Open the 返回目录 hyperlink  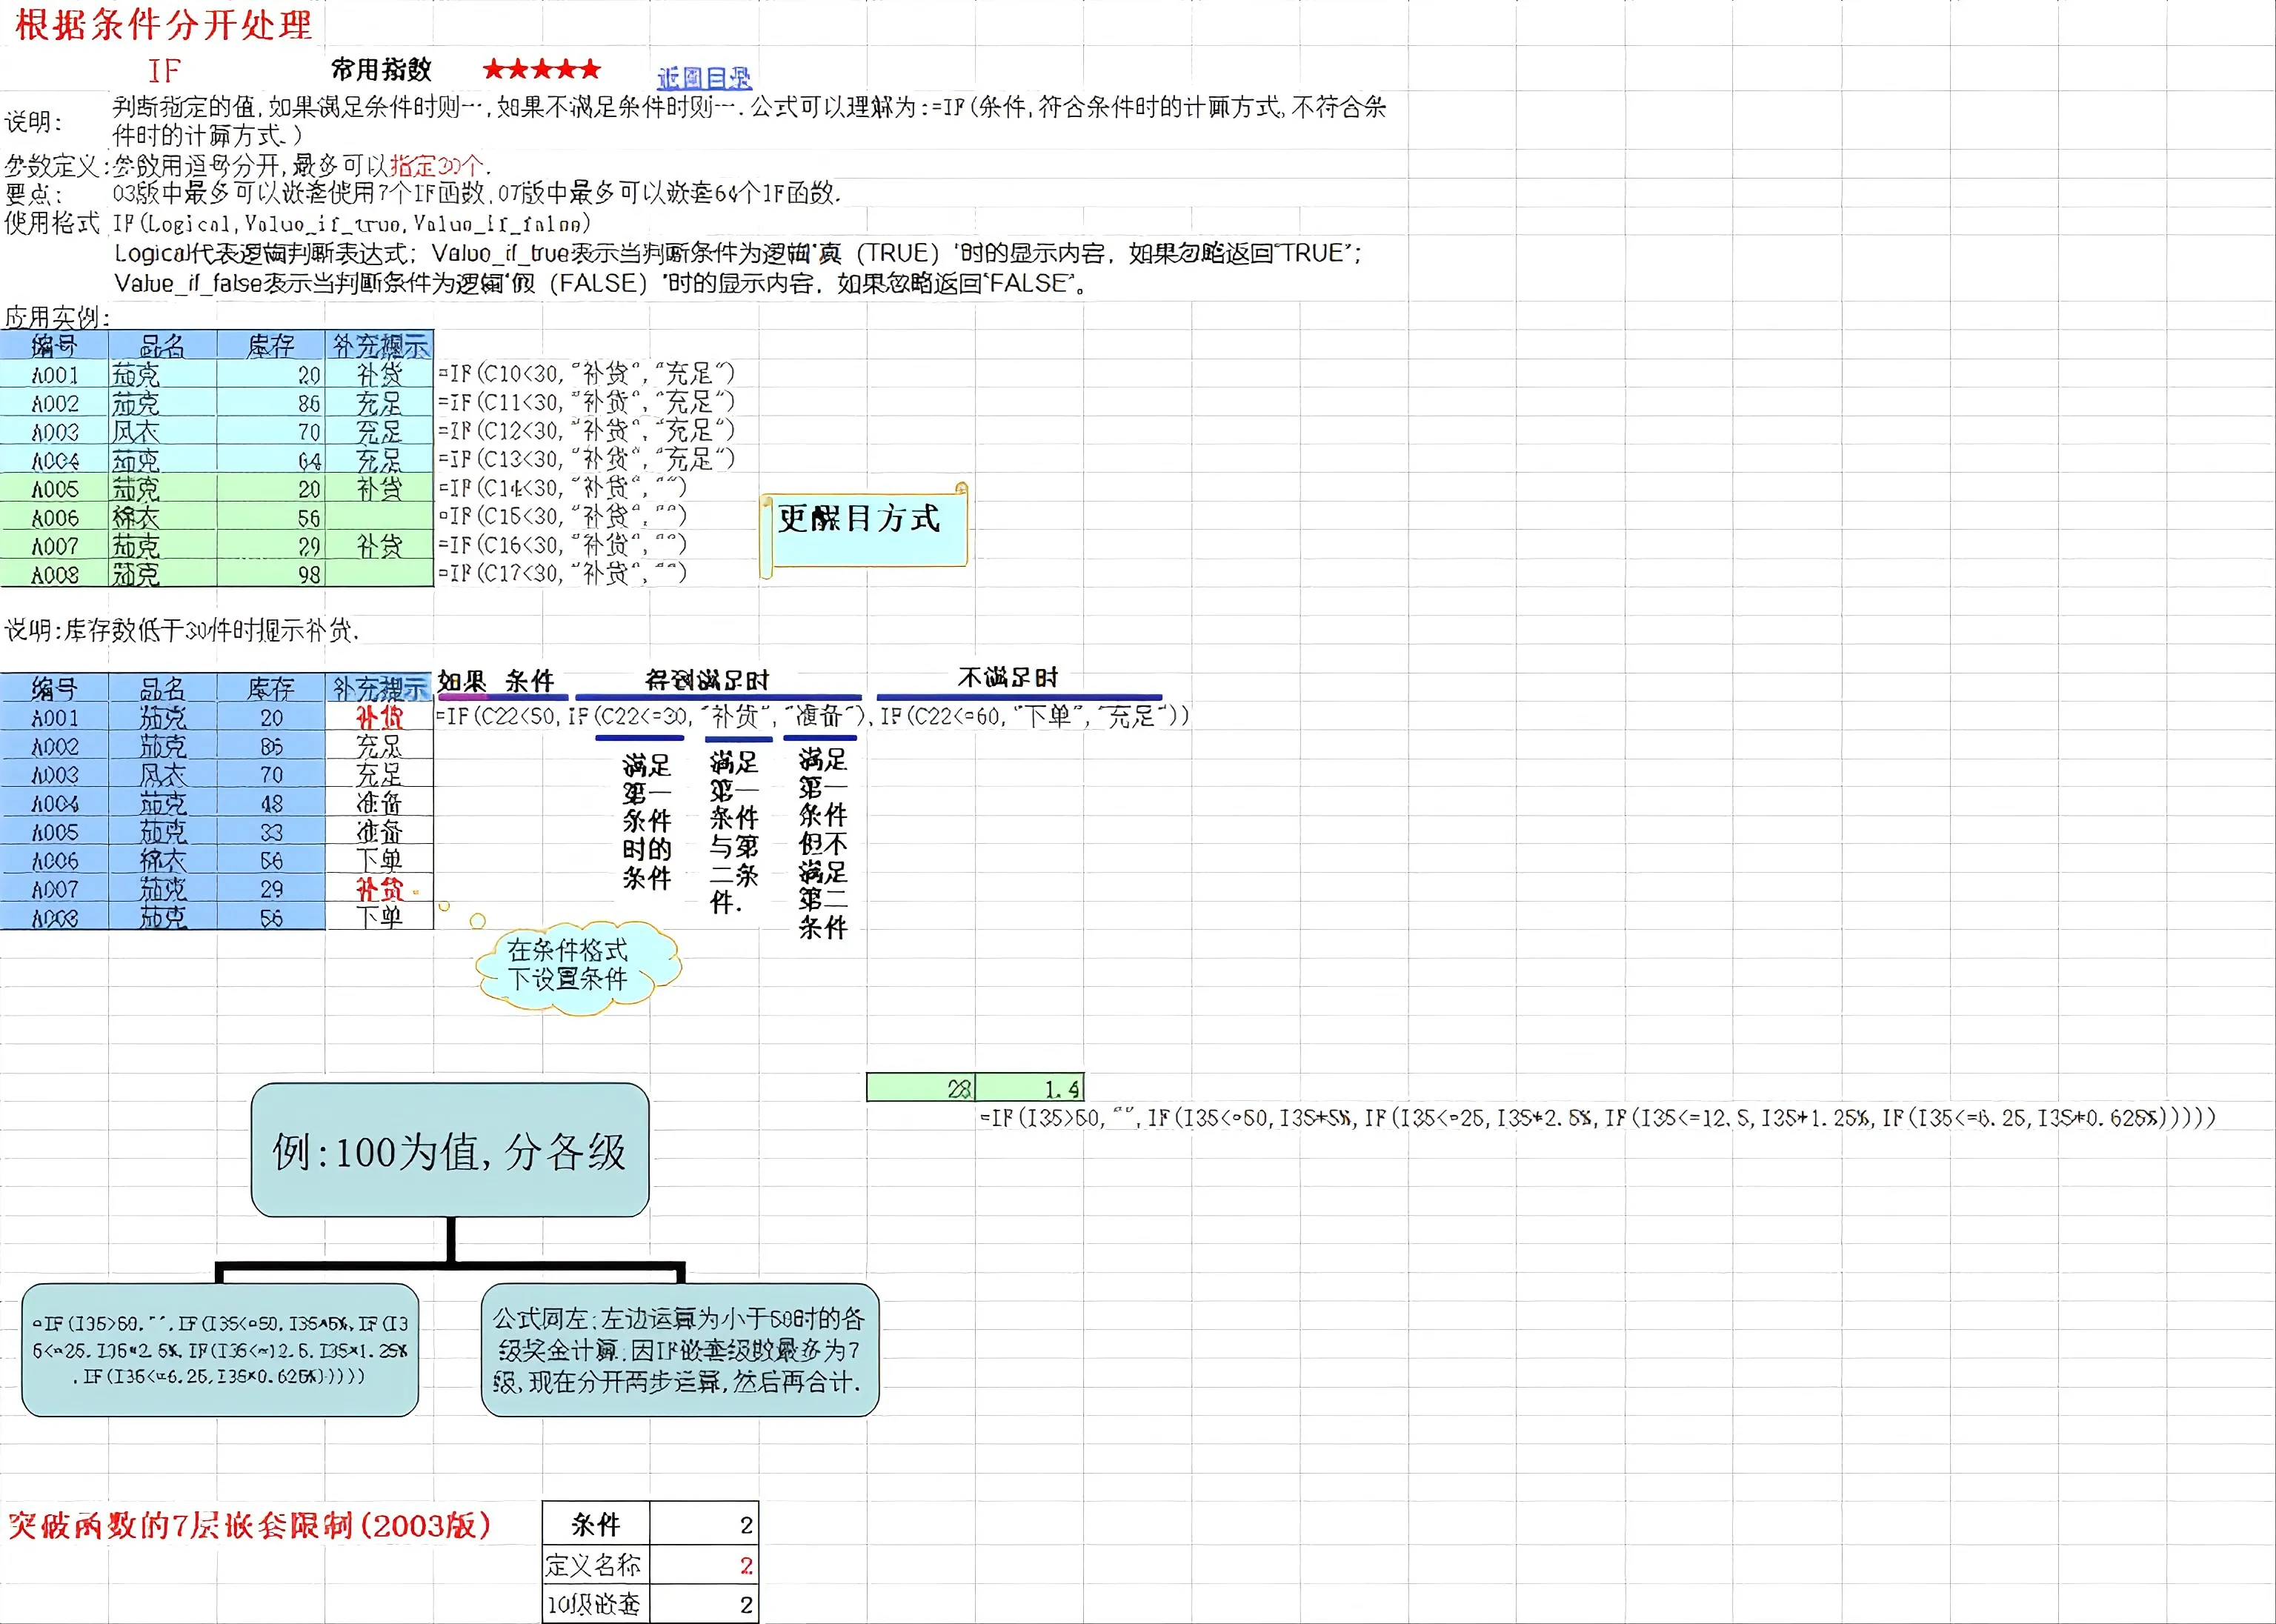704,78
